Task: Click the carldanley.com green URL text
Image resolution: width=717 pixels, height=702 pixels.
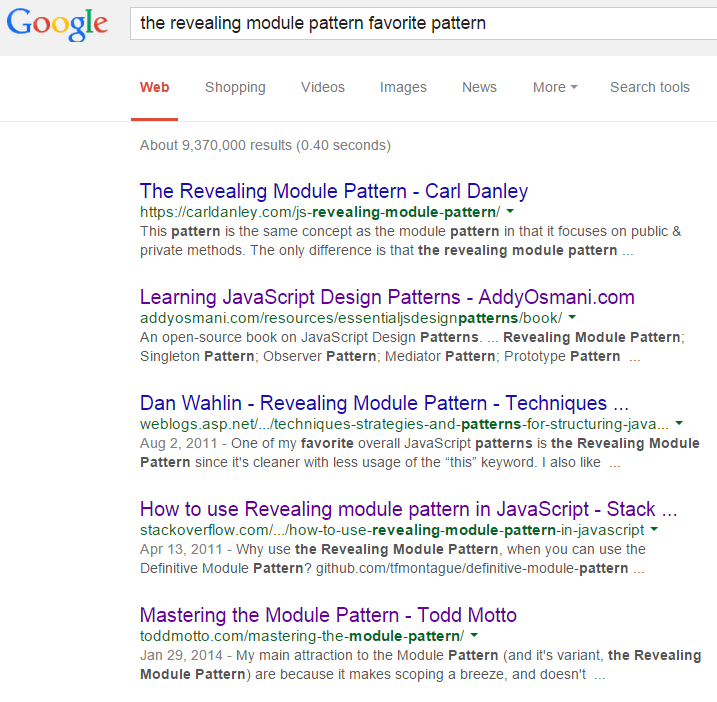Action: point(320,212)
